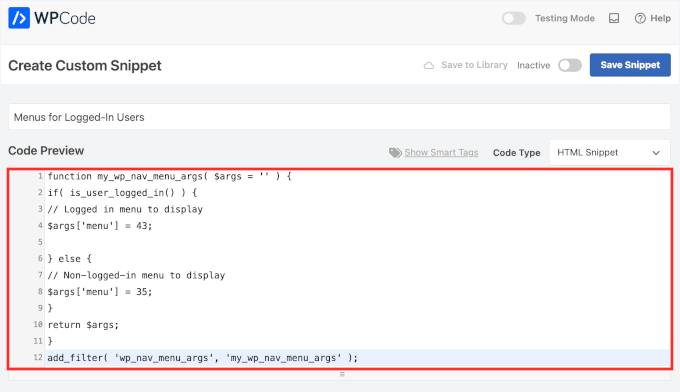
Task: Click the $args['menu'] = 35 line
Action: coord(100,292)
